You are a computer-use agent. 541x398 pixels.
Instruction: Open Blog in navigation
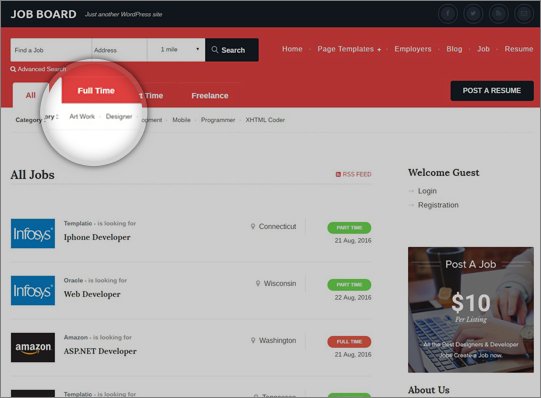point(454,49)
